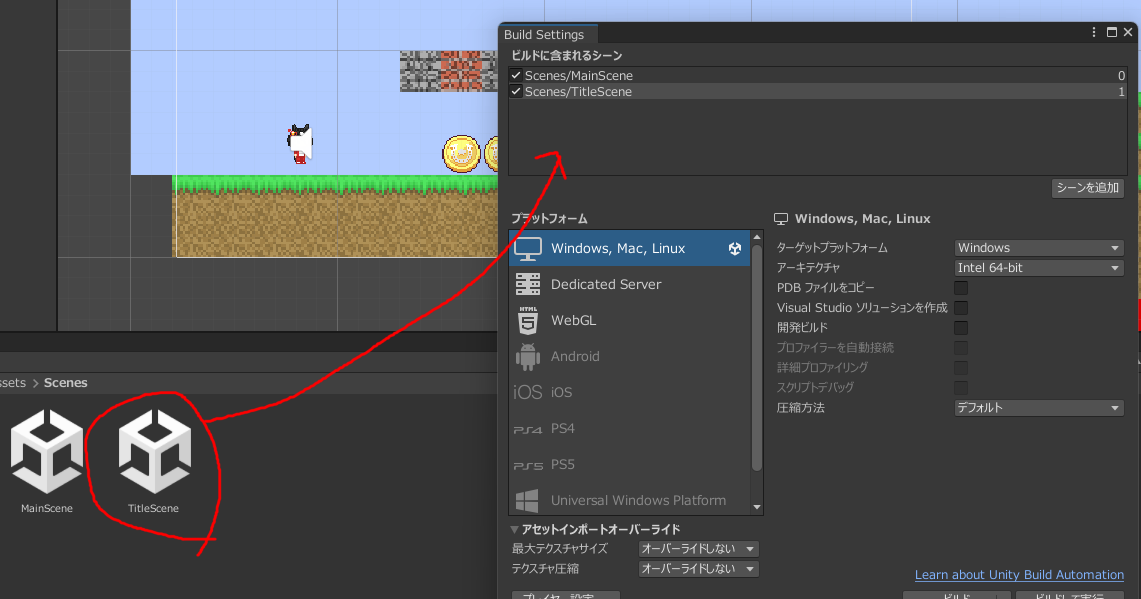The height and width of the screenshot is (599, 1141).
Task: Click Scenes in the breadcrumb path
Action: [65, 383]
